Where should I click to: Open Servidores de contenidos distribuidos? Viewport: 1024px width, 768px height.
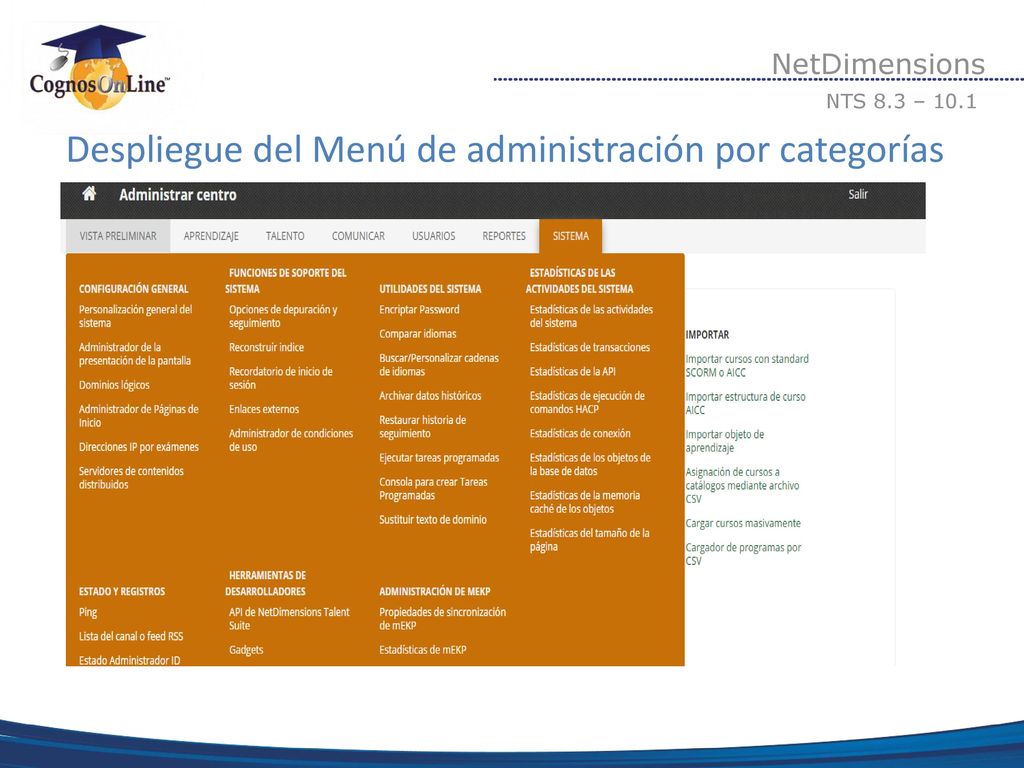(x=131, y=478)
